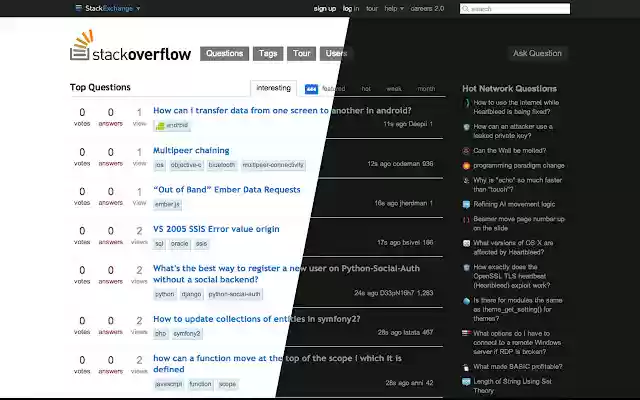The width and height of the screenshot is (640, 400).
Task: Click icon beside programming paradigm change
Action: (x=466, y=166)
